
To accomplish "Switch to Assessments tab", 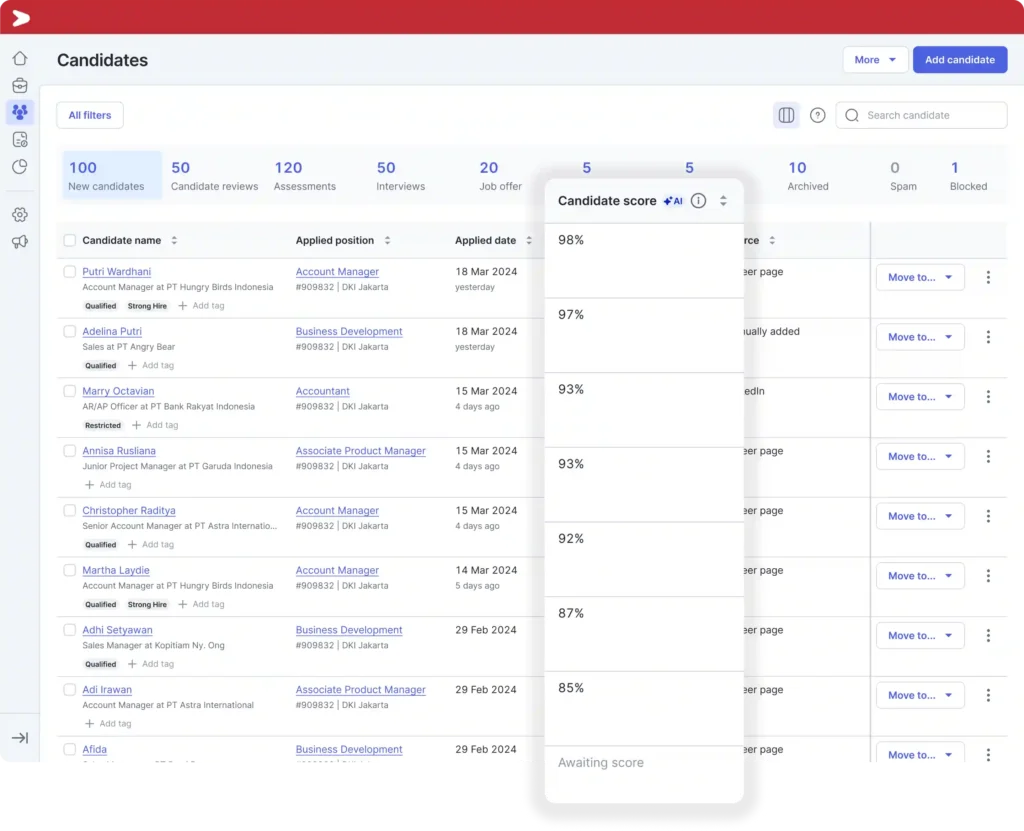I will coord(304,176).
